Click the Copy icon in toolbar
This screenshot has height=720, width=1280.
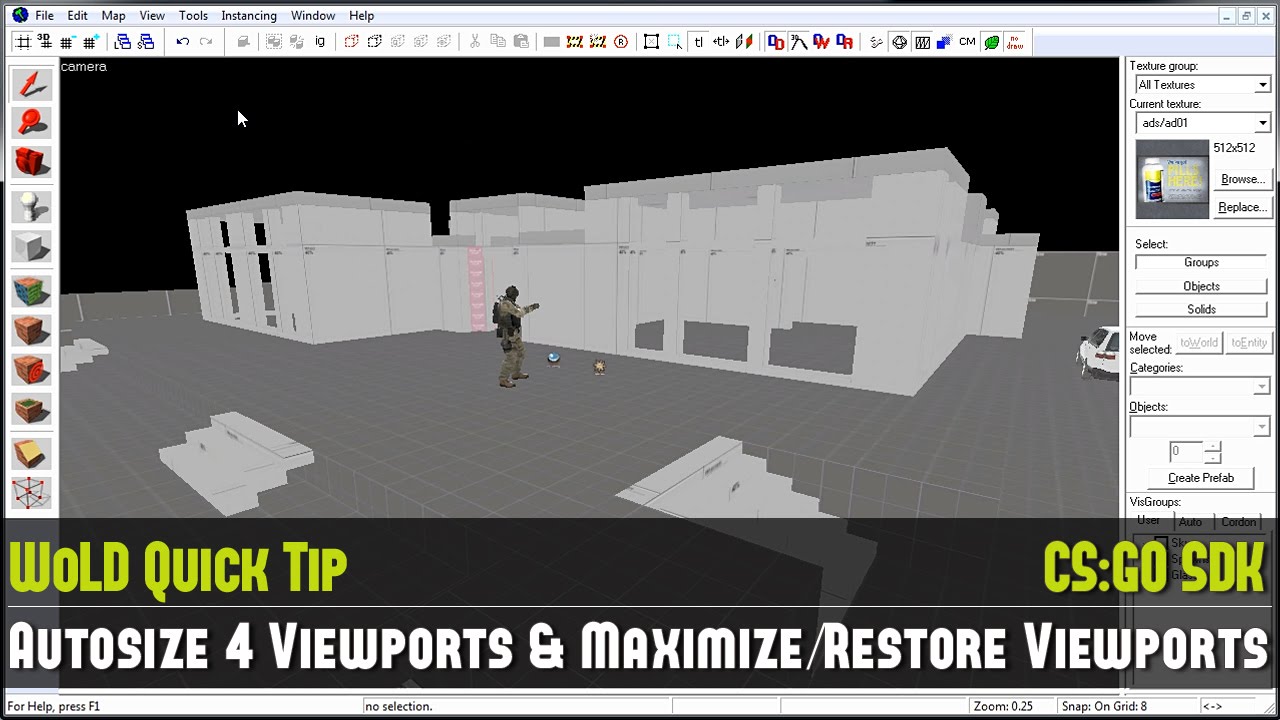coord(498,42)
